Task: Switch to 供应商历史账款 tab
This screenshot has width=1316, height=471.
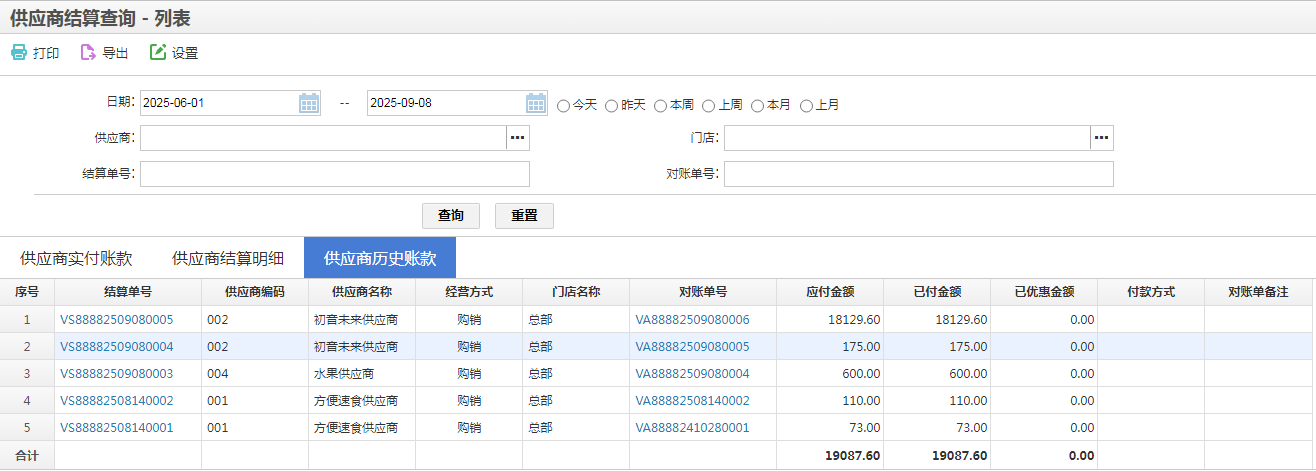Action: (x=380, y=258)
